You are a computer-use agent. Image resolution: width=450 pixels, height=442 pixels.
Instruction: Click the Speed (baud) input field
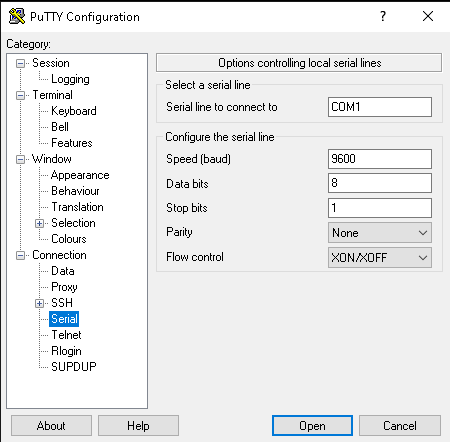(x=380, y=159)
